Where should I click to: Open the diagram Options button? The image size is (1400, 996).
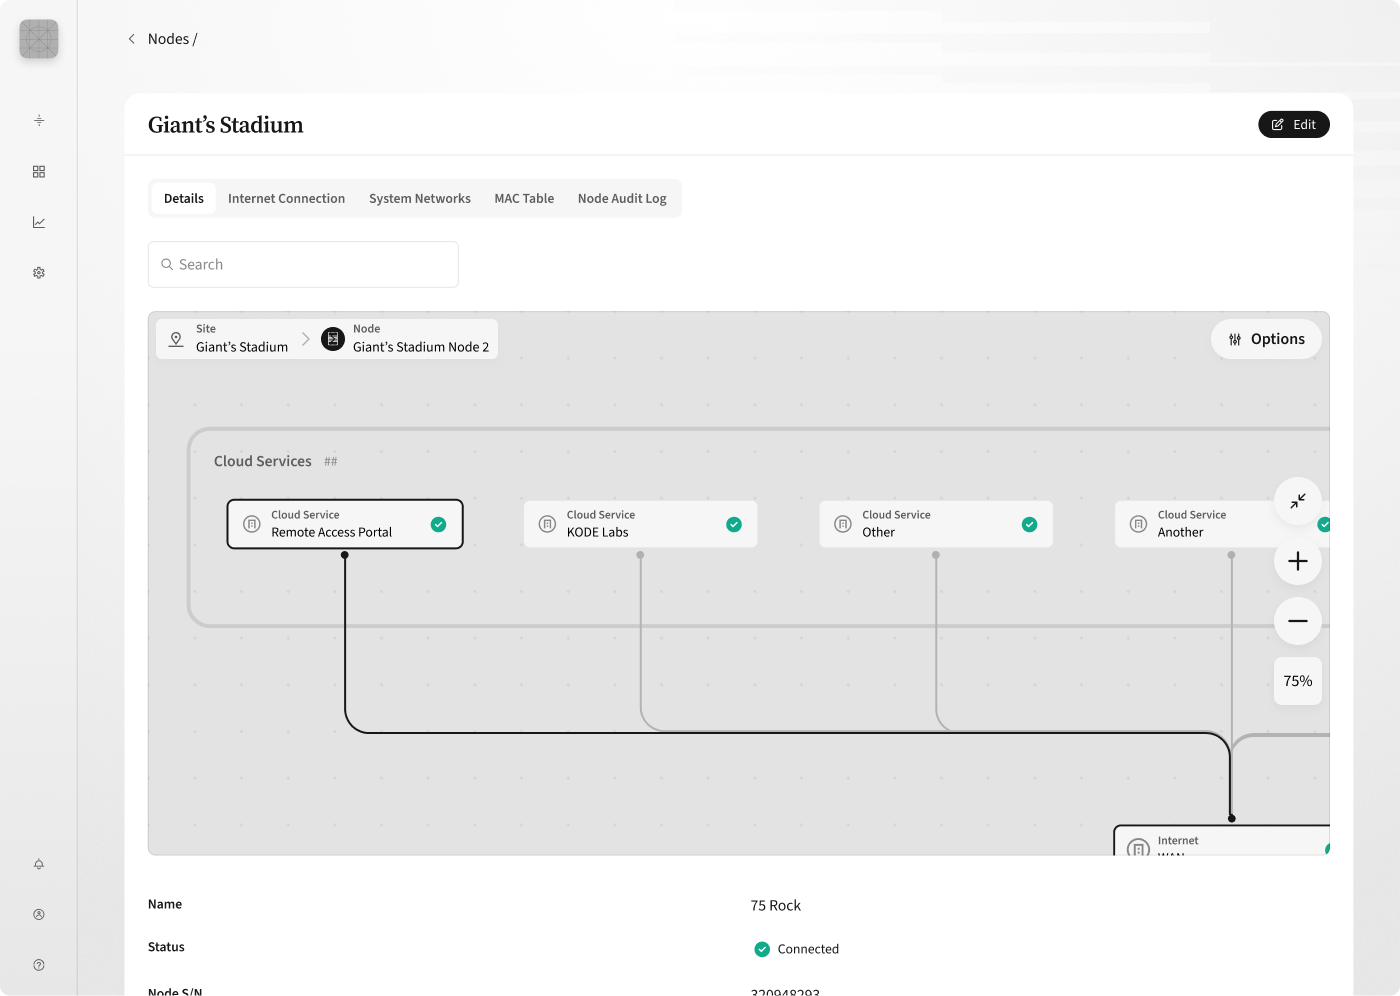click(1266, 339)
